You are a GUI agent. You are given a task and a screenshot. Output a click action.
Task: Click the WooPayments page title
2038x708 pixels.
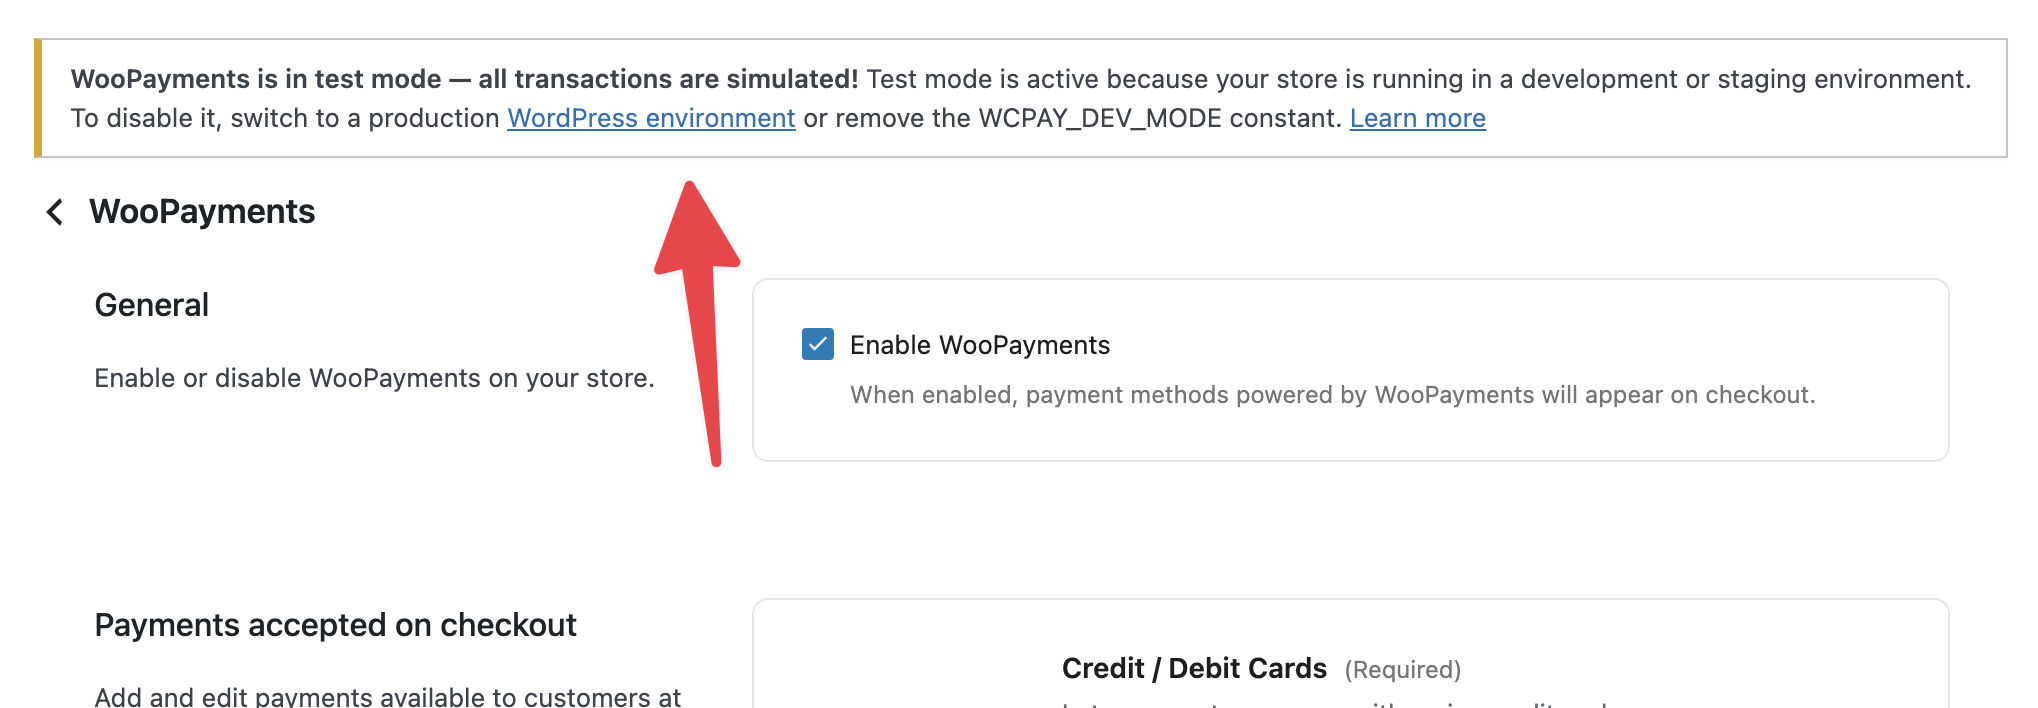(202, 212)
